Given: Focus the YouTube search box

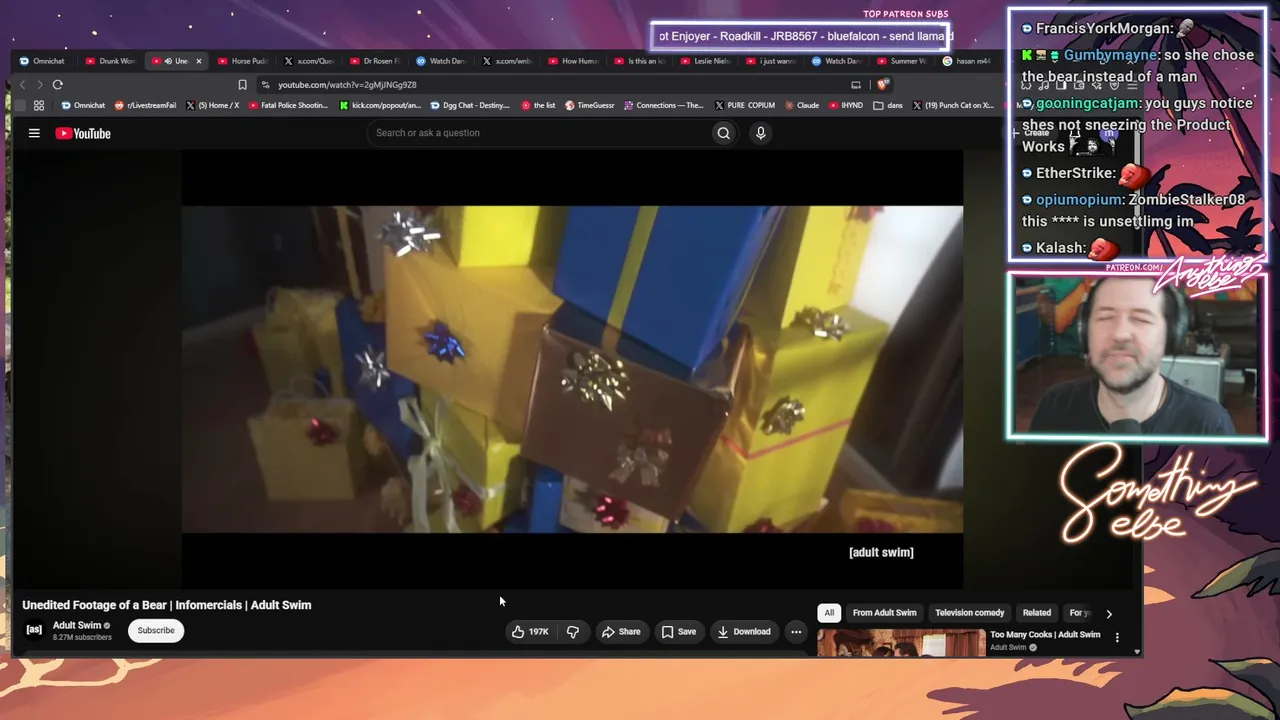Looking at the screenshot, I should tap(539, 133).
